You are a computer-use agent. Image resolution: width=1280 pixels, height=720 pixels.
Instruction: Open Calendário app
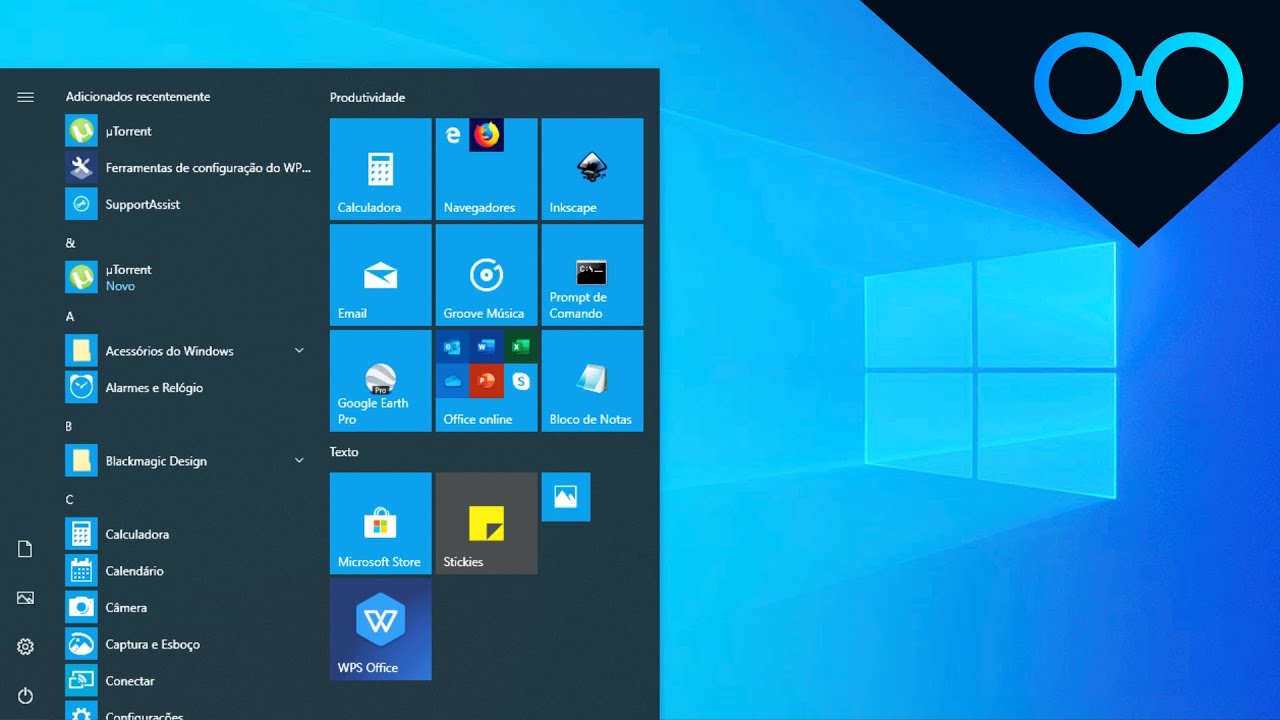(x=188, y=571)
